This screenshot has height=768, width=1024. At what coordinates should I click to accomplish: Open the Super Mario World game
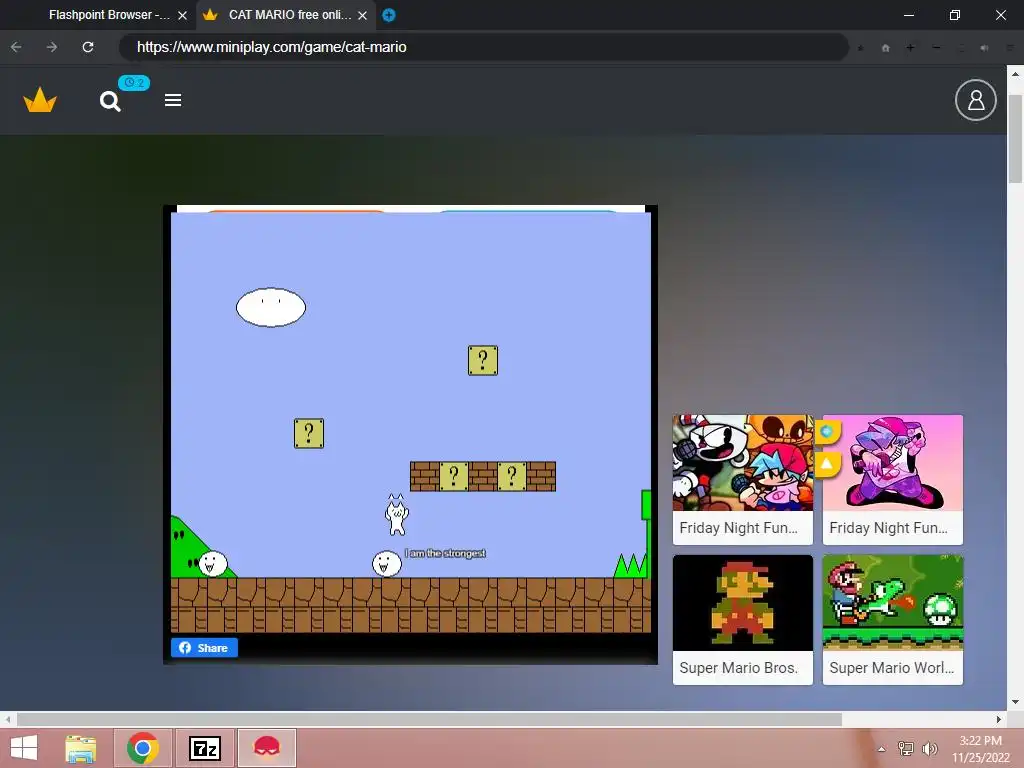click(892, 620)
